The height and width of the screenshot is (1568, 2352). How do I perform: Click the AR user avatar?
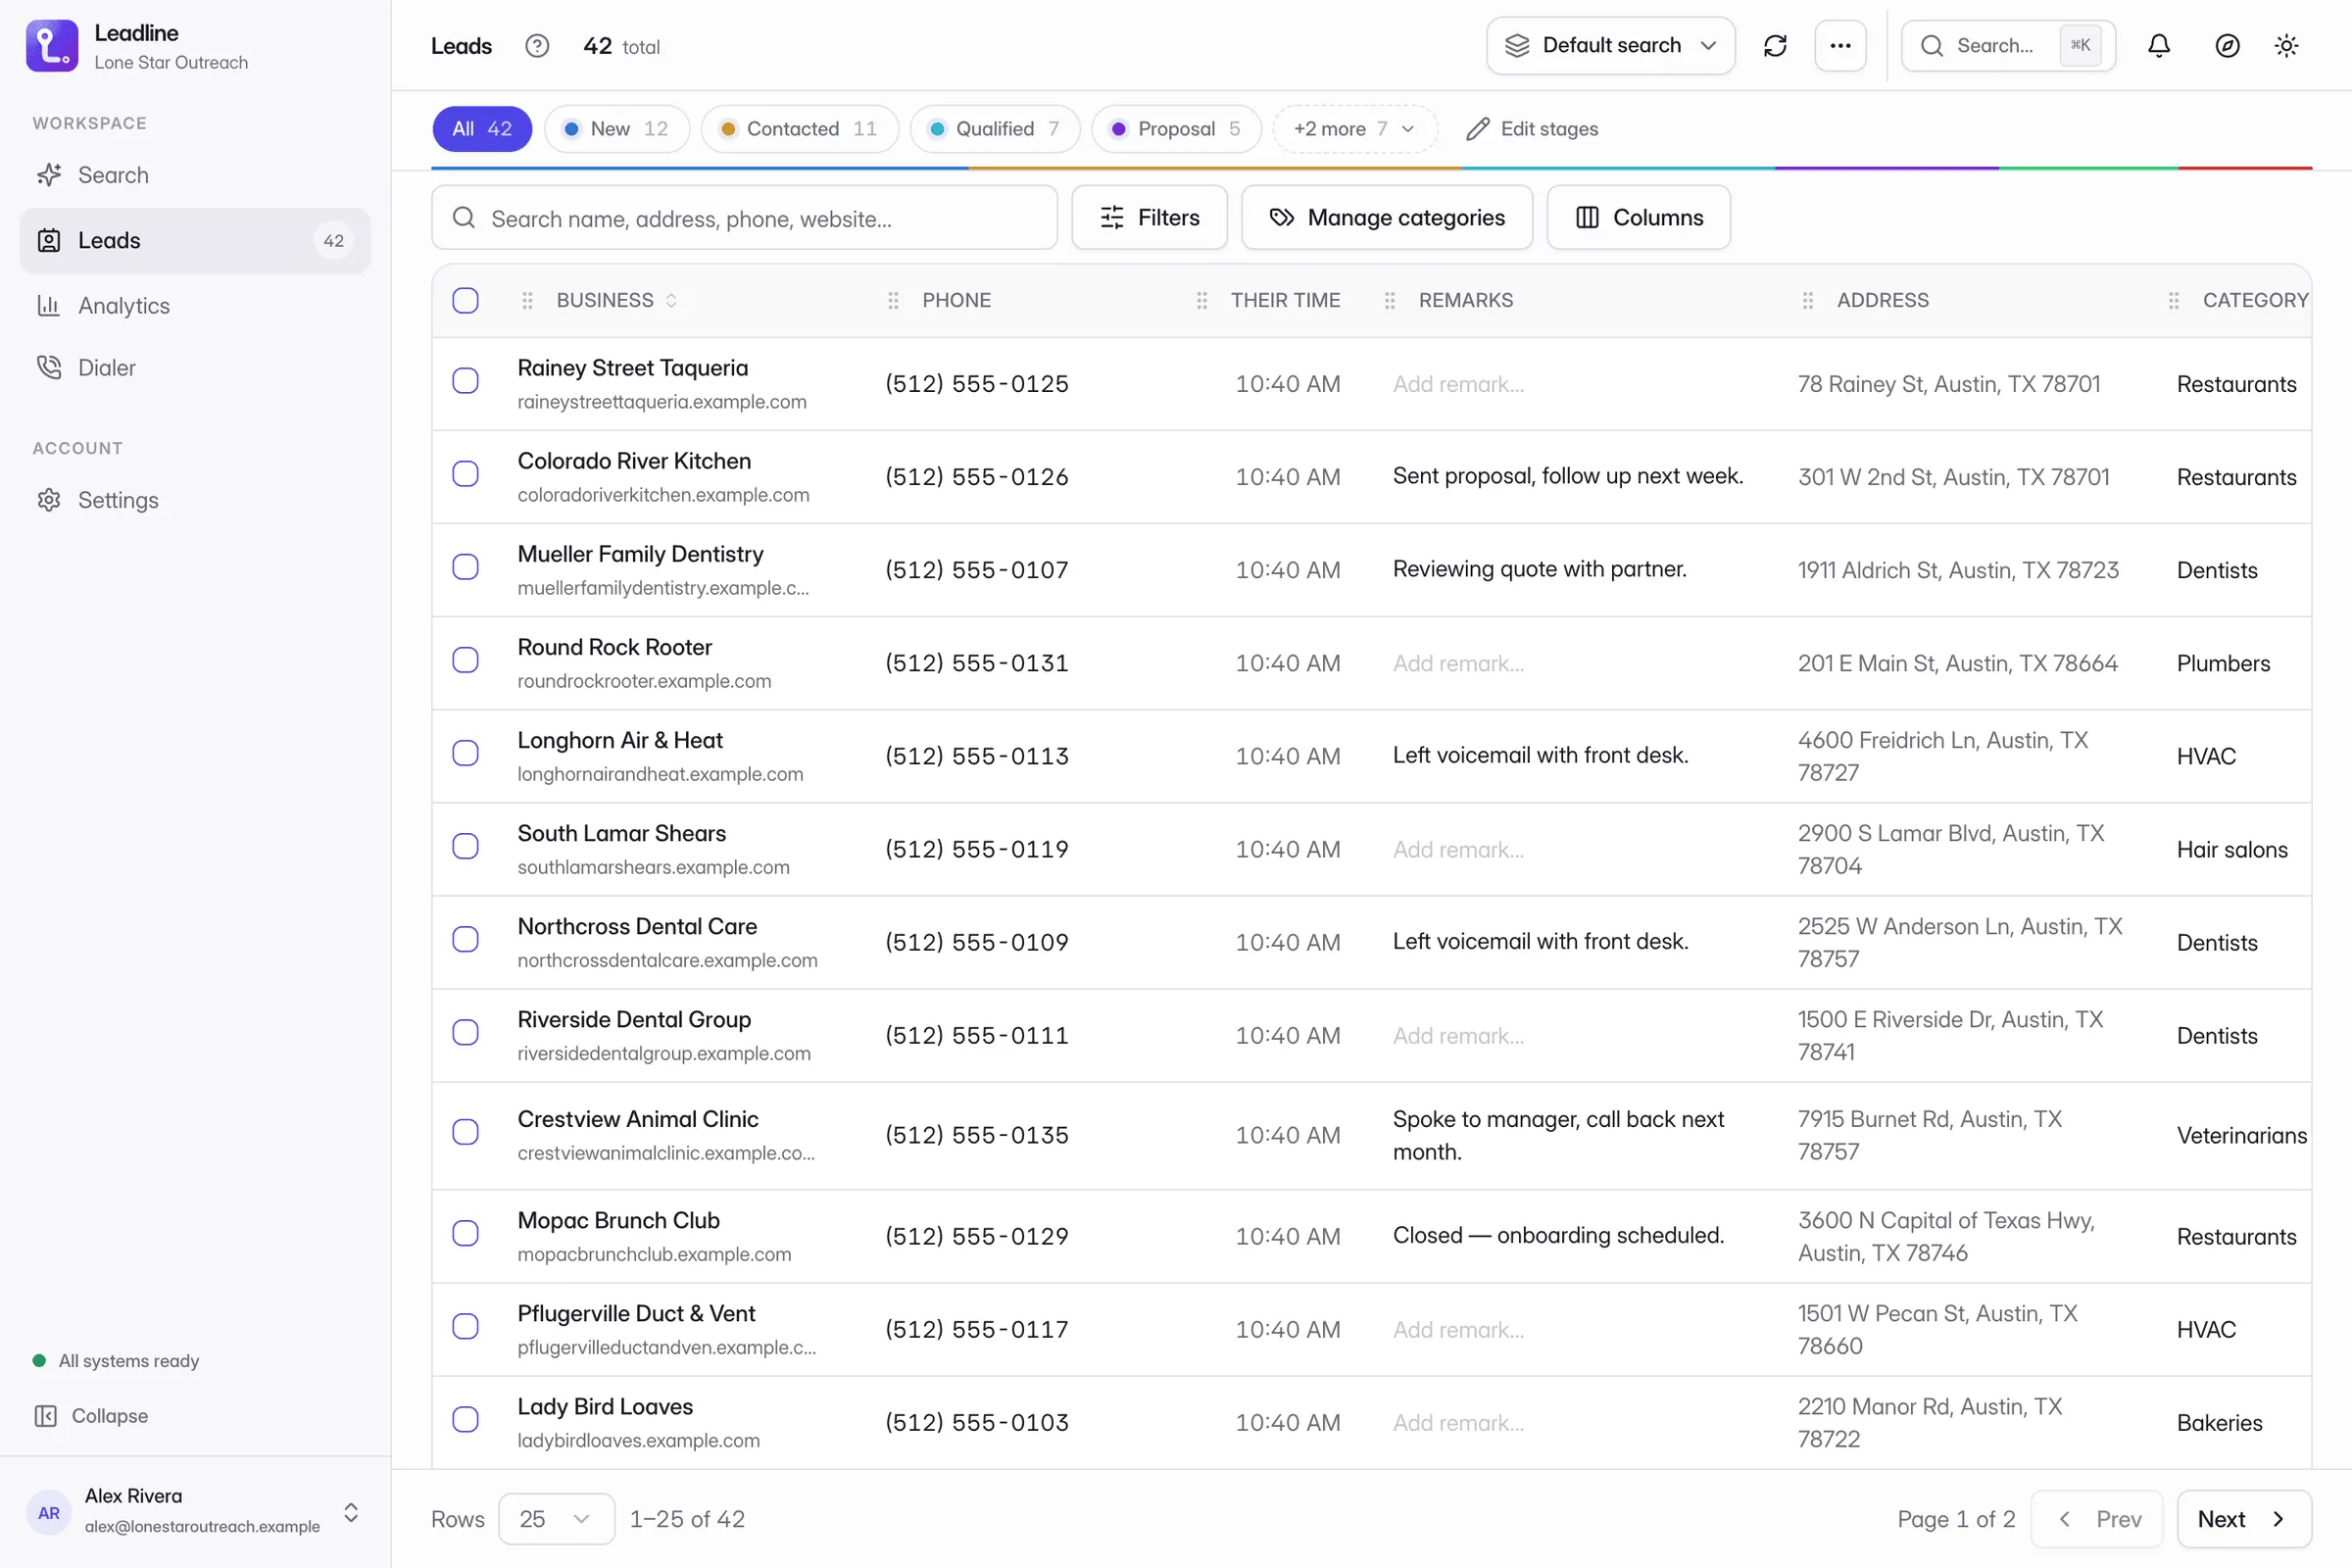(49, 1512)
